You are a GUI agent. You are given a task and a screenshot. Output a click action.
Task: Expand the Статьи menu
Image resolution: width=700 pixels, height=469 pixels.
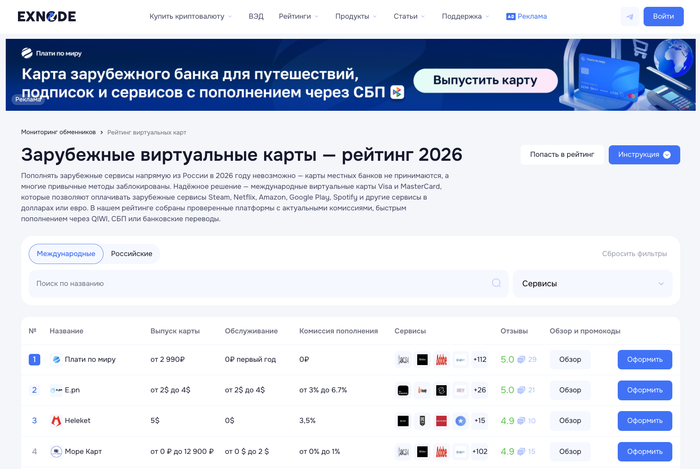click(409, 17)
